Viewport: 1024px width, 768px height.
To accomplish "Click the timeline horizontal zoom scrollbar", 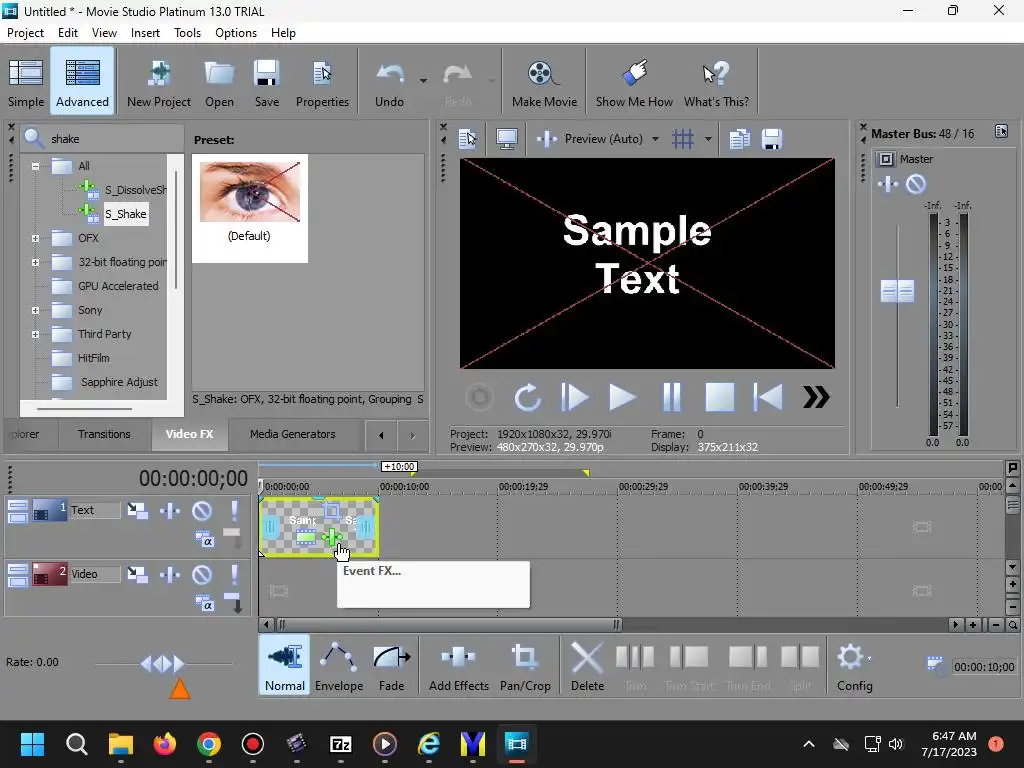I will coord(448,625).
